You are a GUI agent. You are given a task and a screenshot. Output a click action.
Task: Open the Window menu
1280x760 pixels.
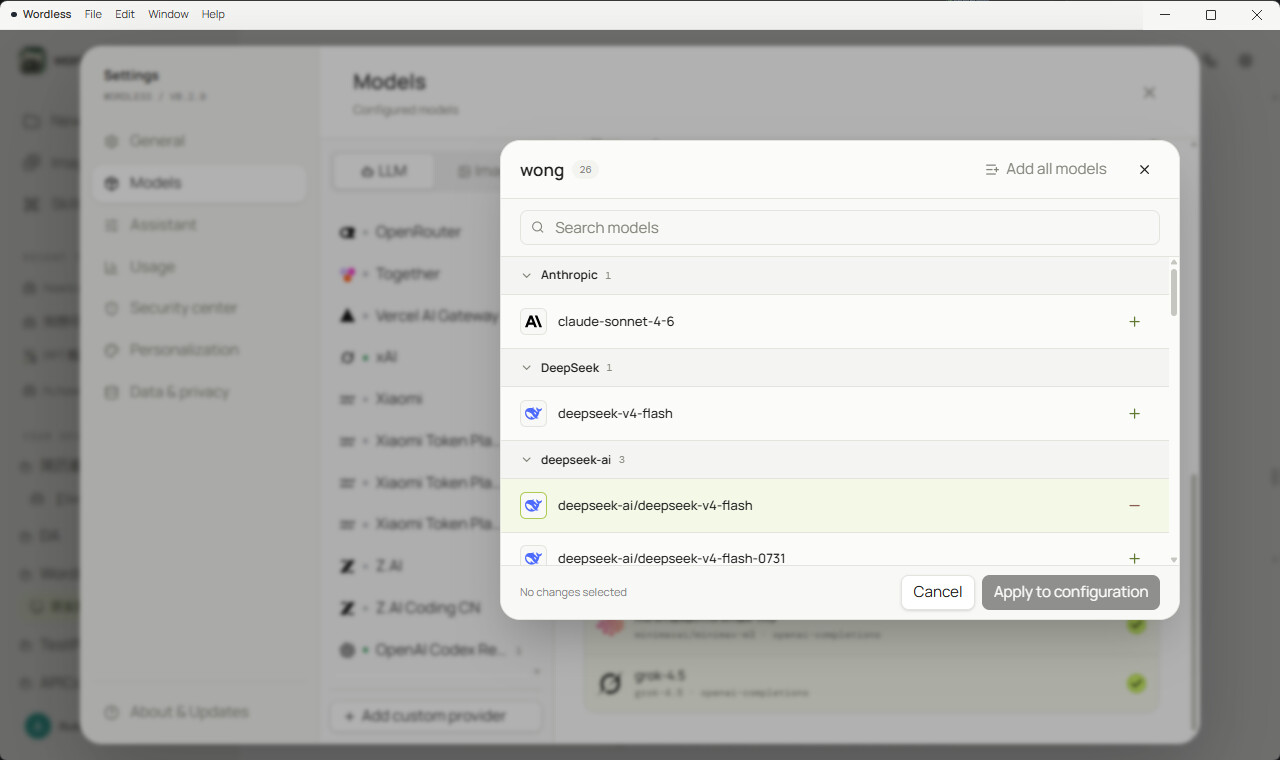[x=168, y=15]
